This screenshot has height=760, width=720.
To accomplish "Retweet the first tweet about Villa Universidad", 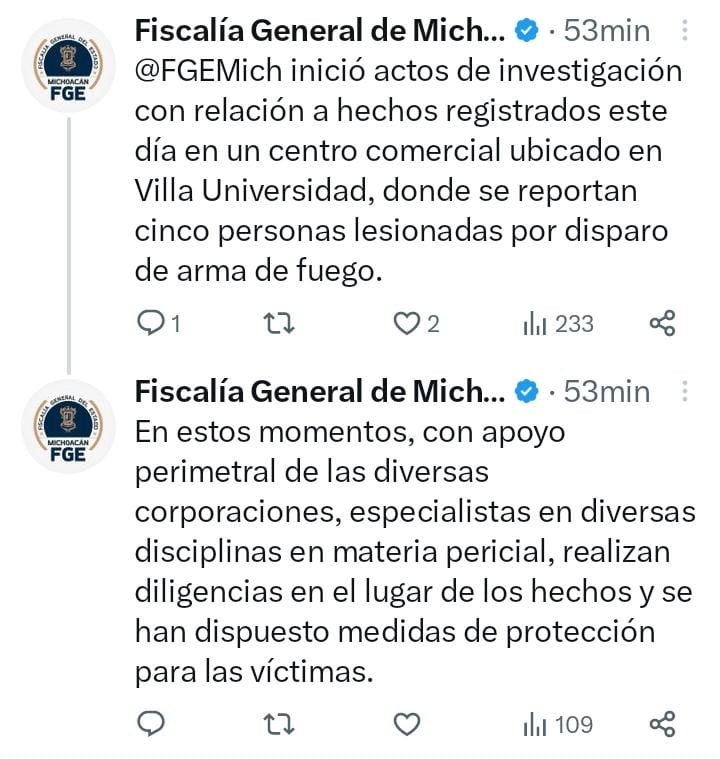I will [x=279, y=324].
